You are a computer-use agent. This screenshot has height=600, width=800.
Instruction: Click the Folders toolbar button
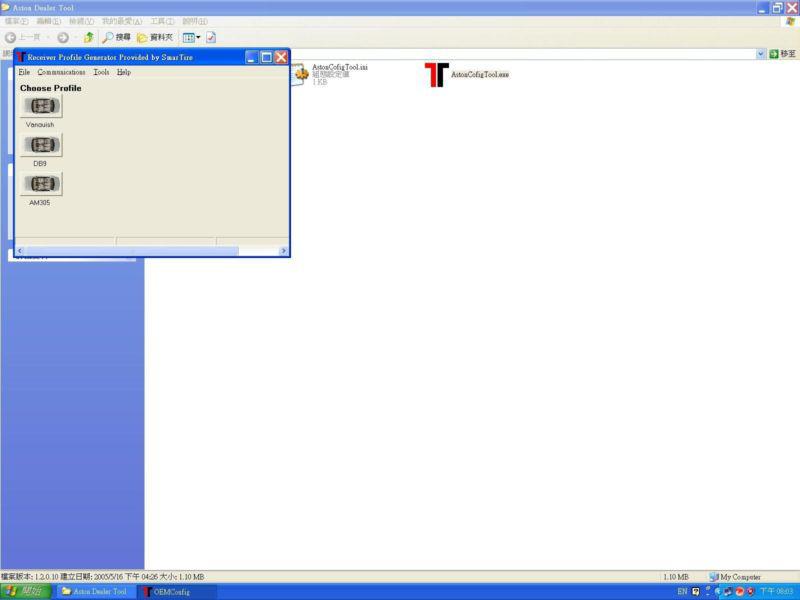[155, 37]
